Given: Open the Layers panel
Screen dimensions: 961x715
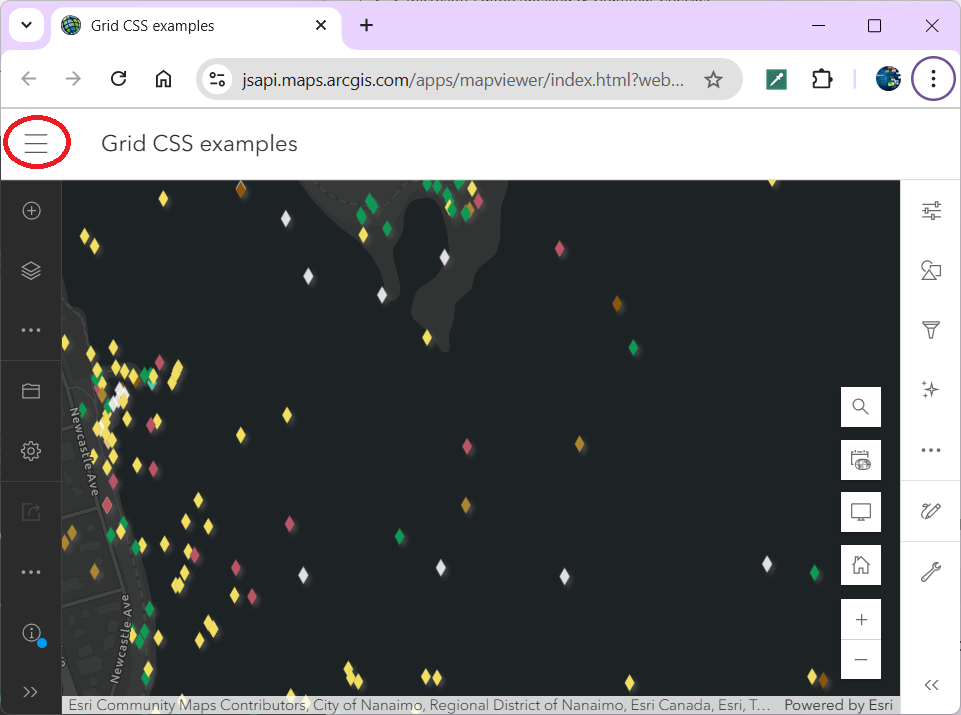Looking at the screenshot, I should tap(30, 270).
